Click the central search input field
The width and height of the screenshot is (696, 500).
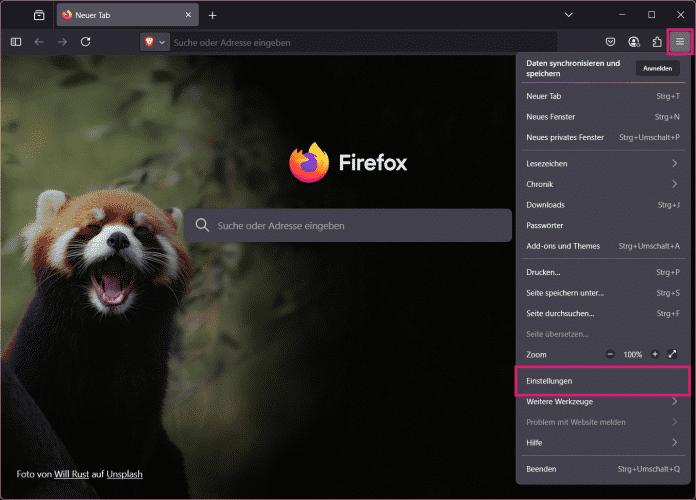(347, 226)
